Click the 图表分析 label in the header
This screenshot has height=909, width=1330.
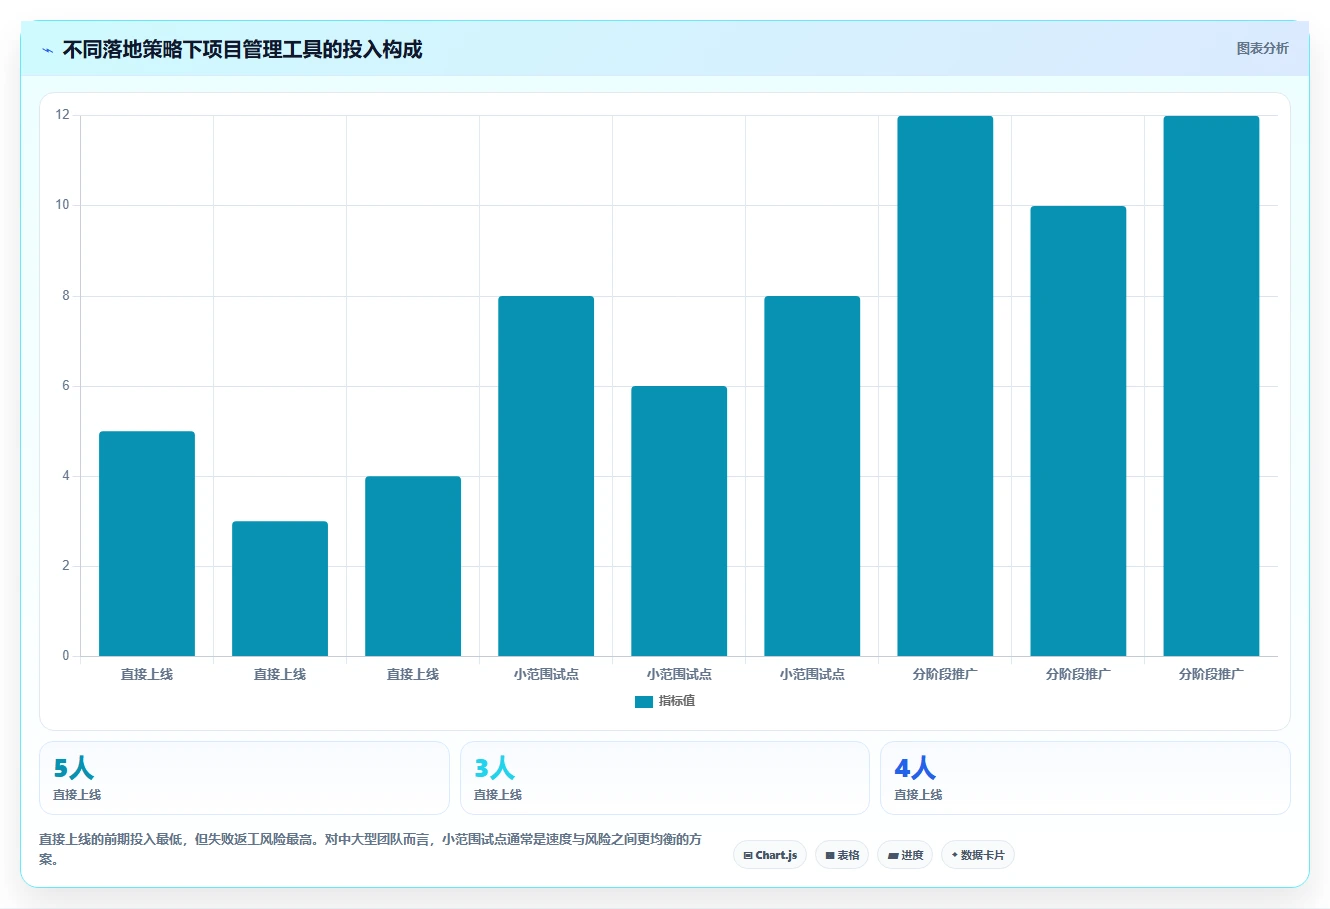click(1262, 48)
